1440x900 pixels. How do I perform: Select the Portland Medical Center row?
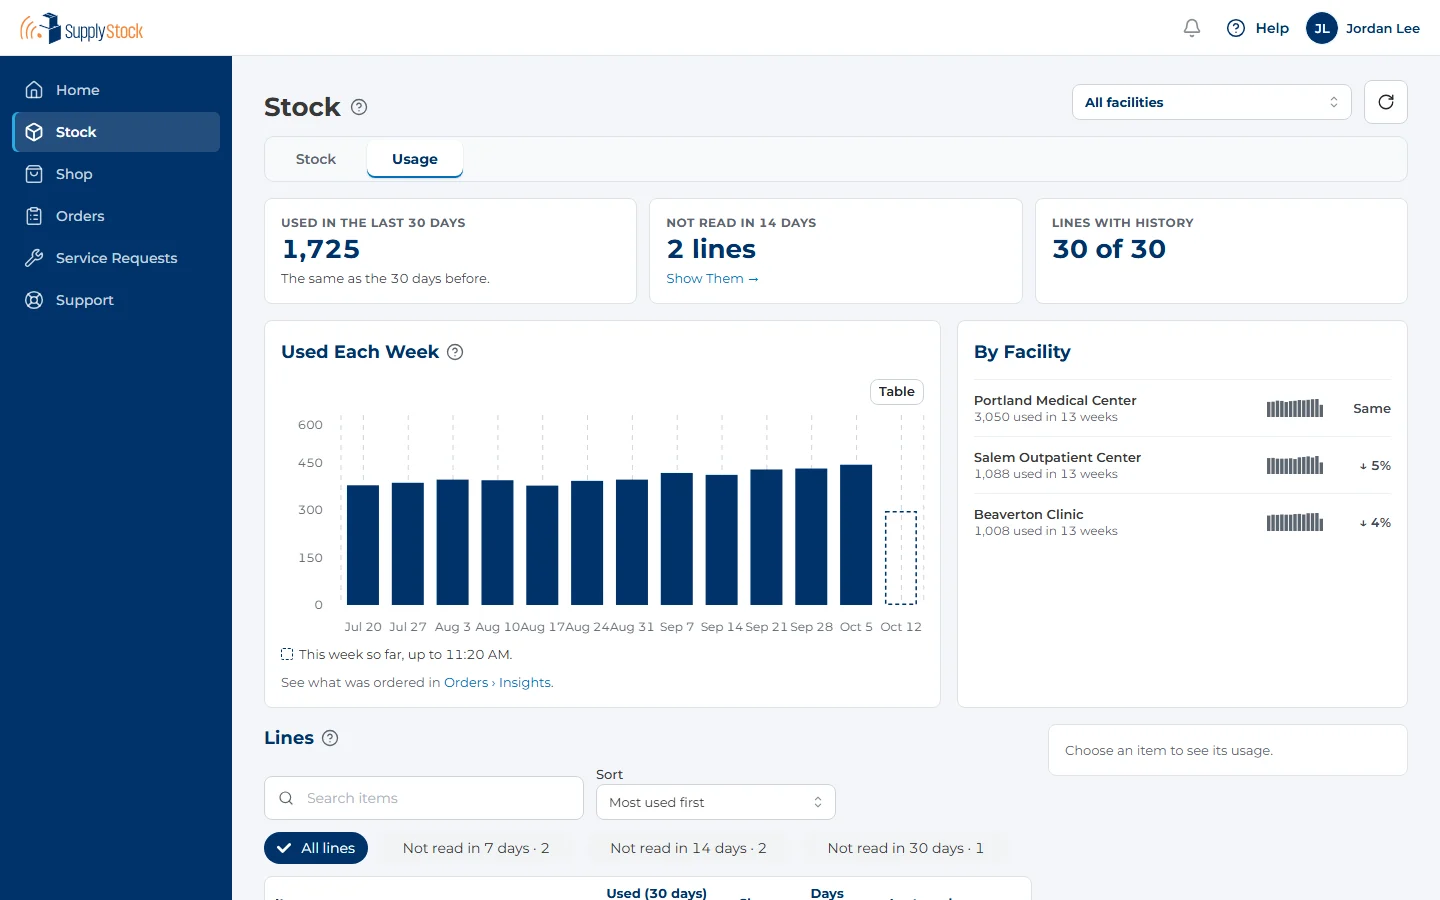coord(1182,408)
